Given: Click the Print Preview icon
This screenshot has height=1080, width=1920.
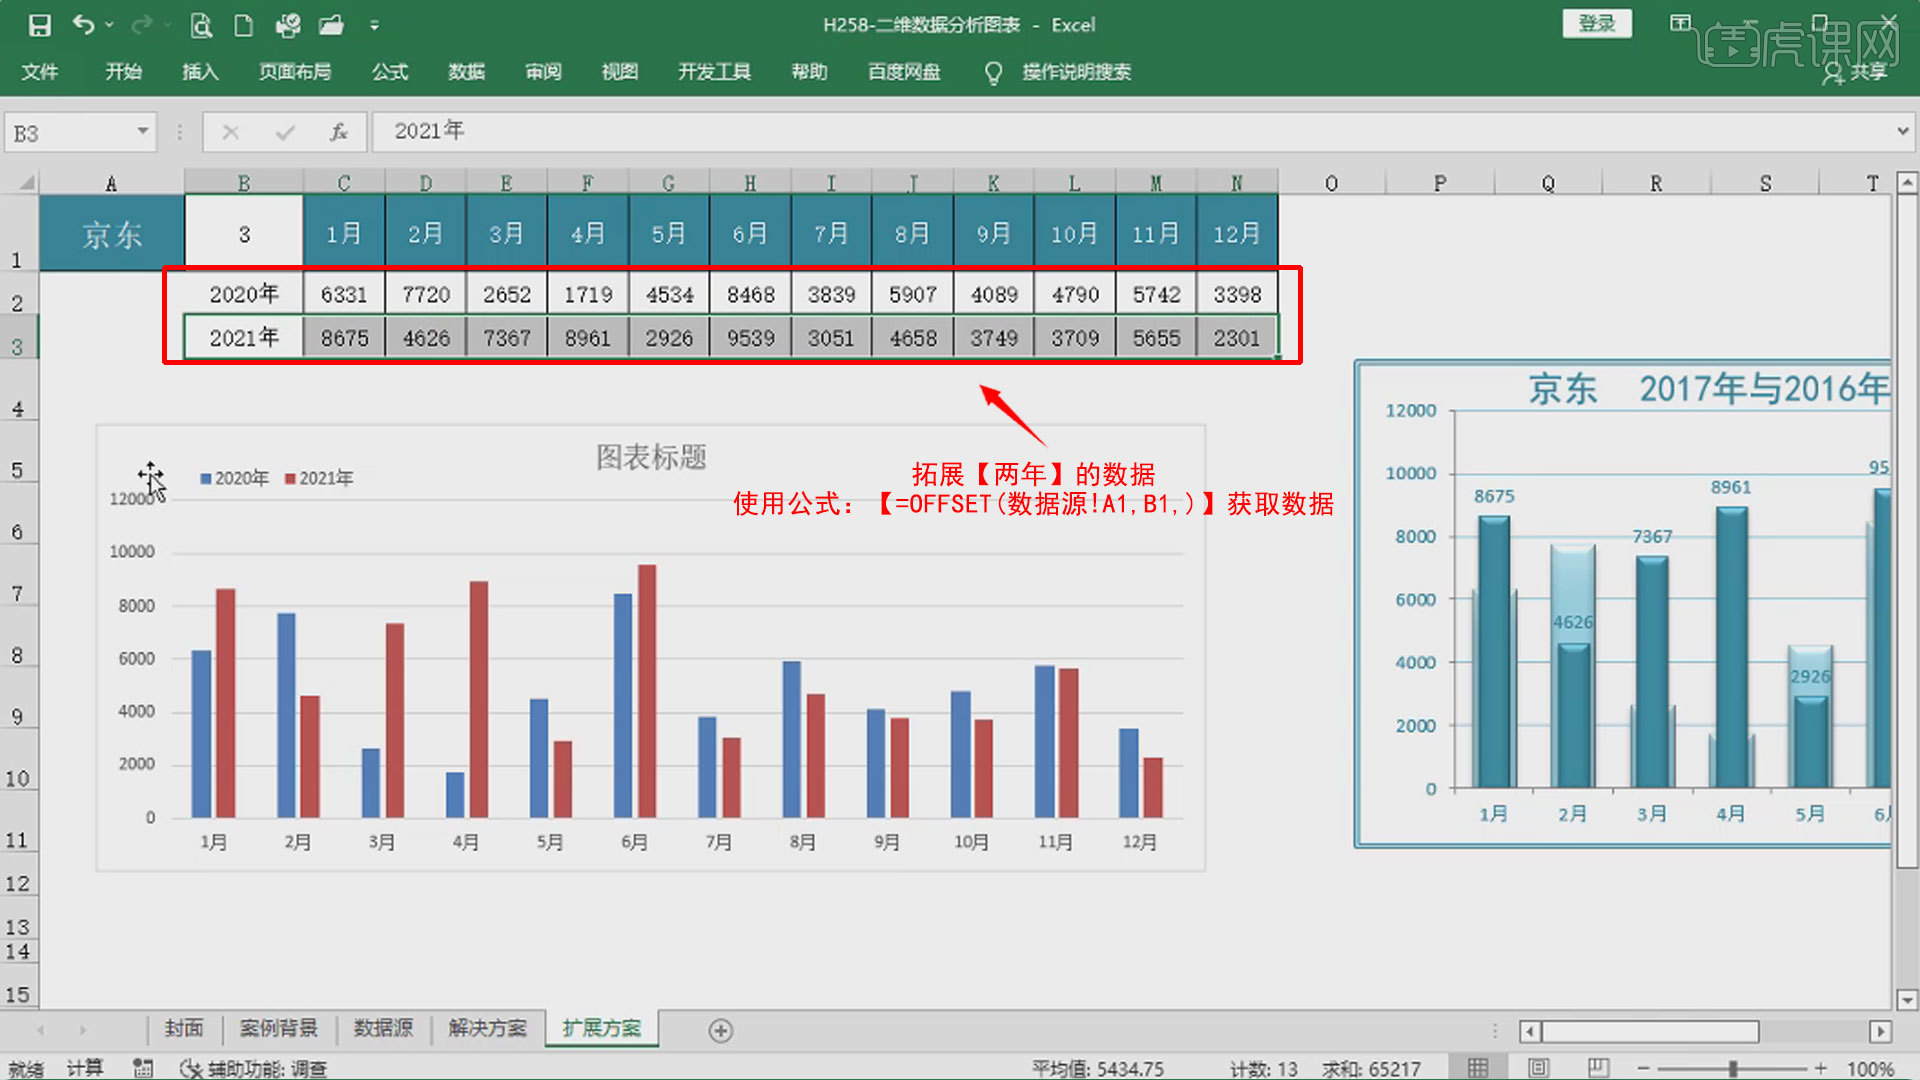Looking at the screenshot, I should [x=201, y=26].
